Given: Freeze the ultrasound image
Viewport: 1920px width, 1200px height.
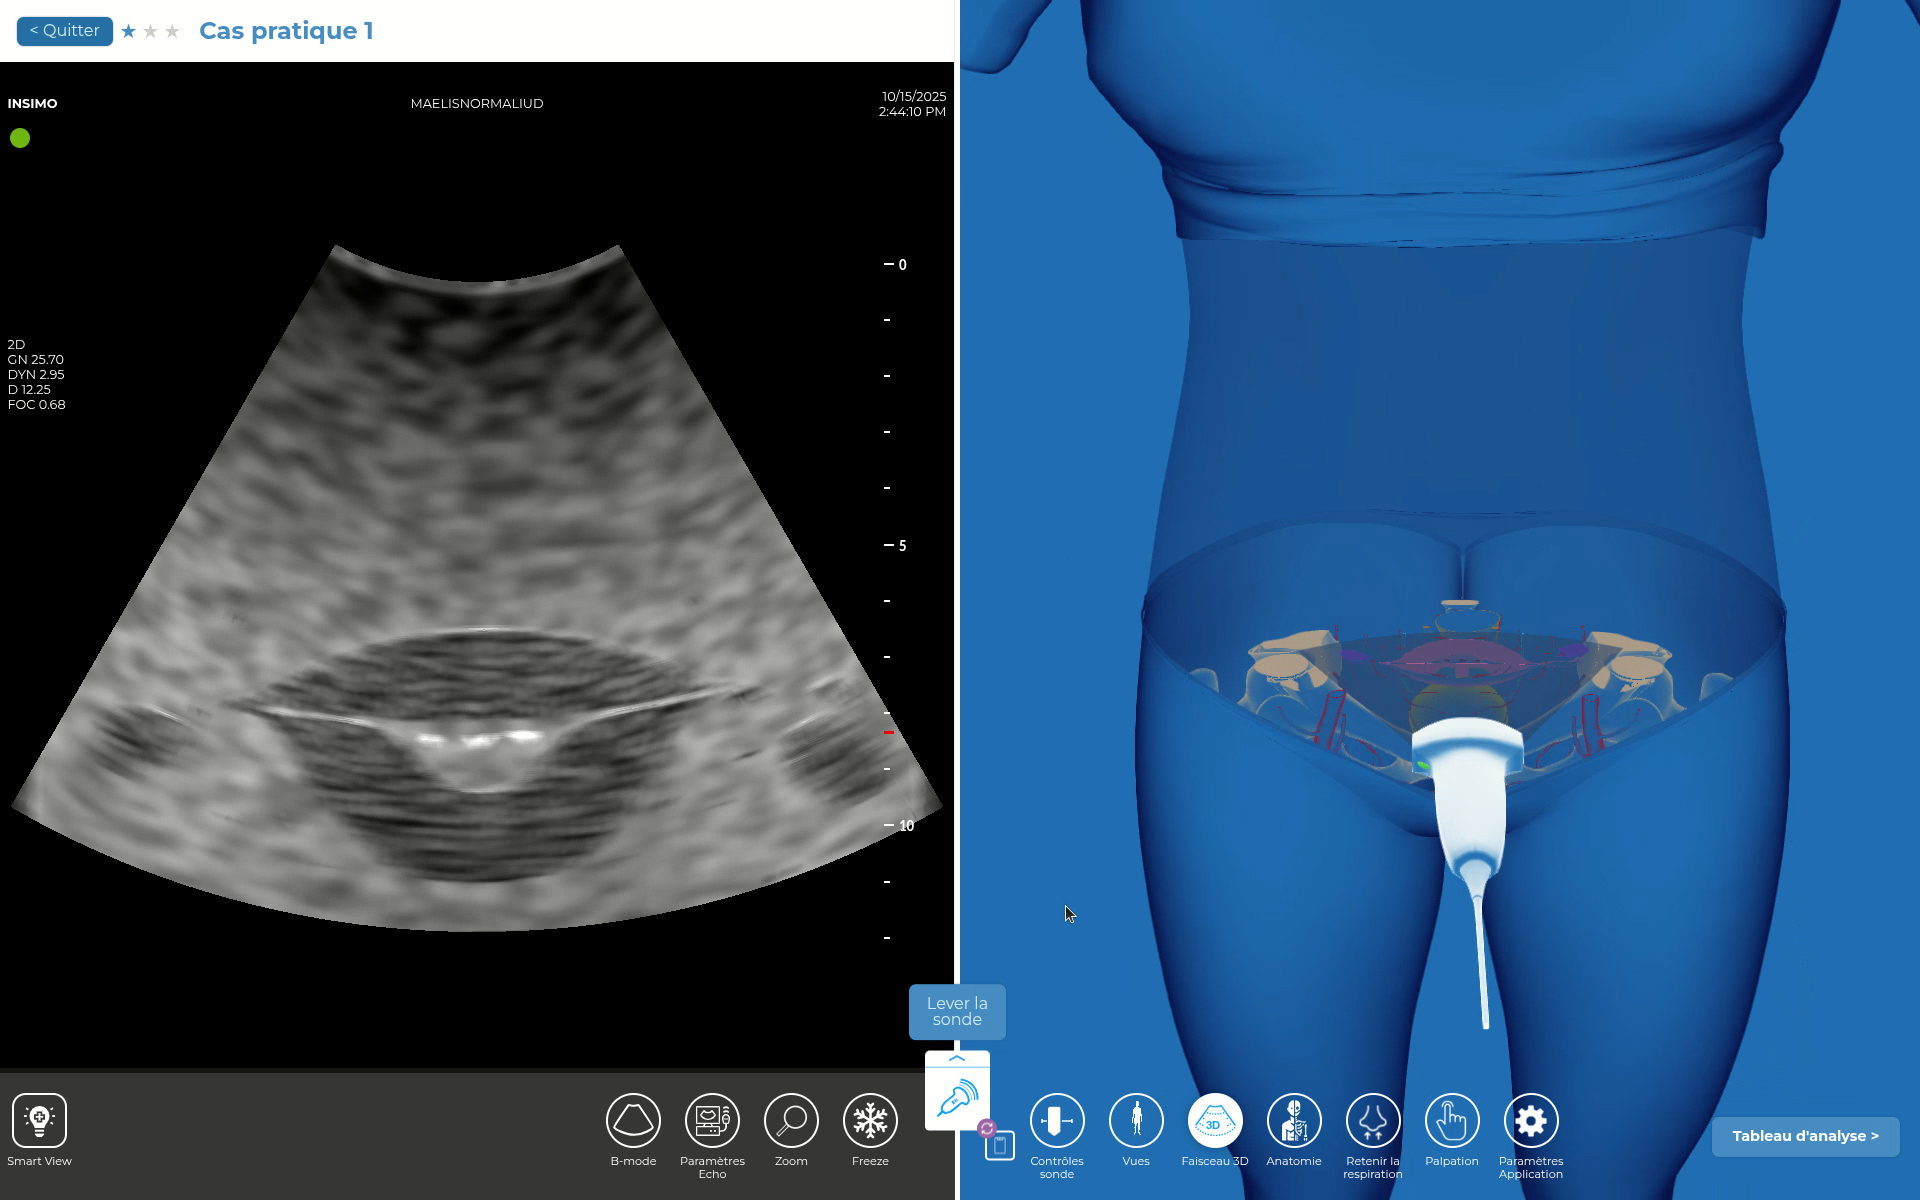Looking at the screenshot, I should pos(870,1121).
